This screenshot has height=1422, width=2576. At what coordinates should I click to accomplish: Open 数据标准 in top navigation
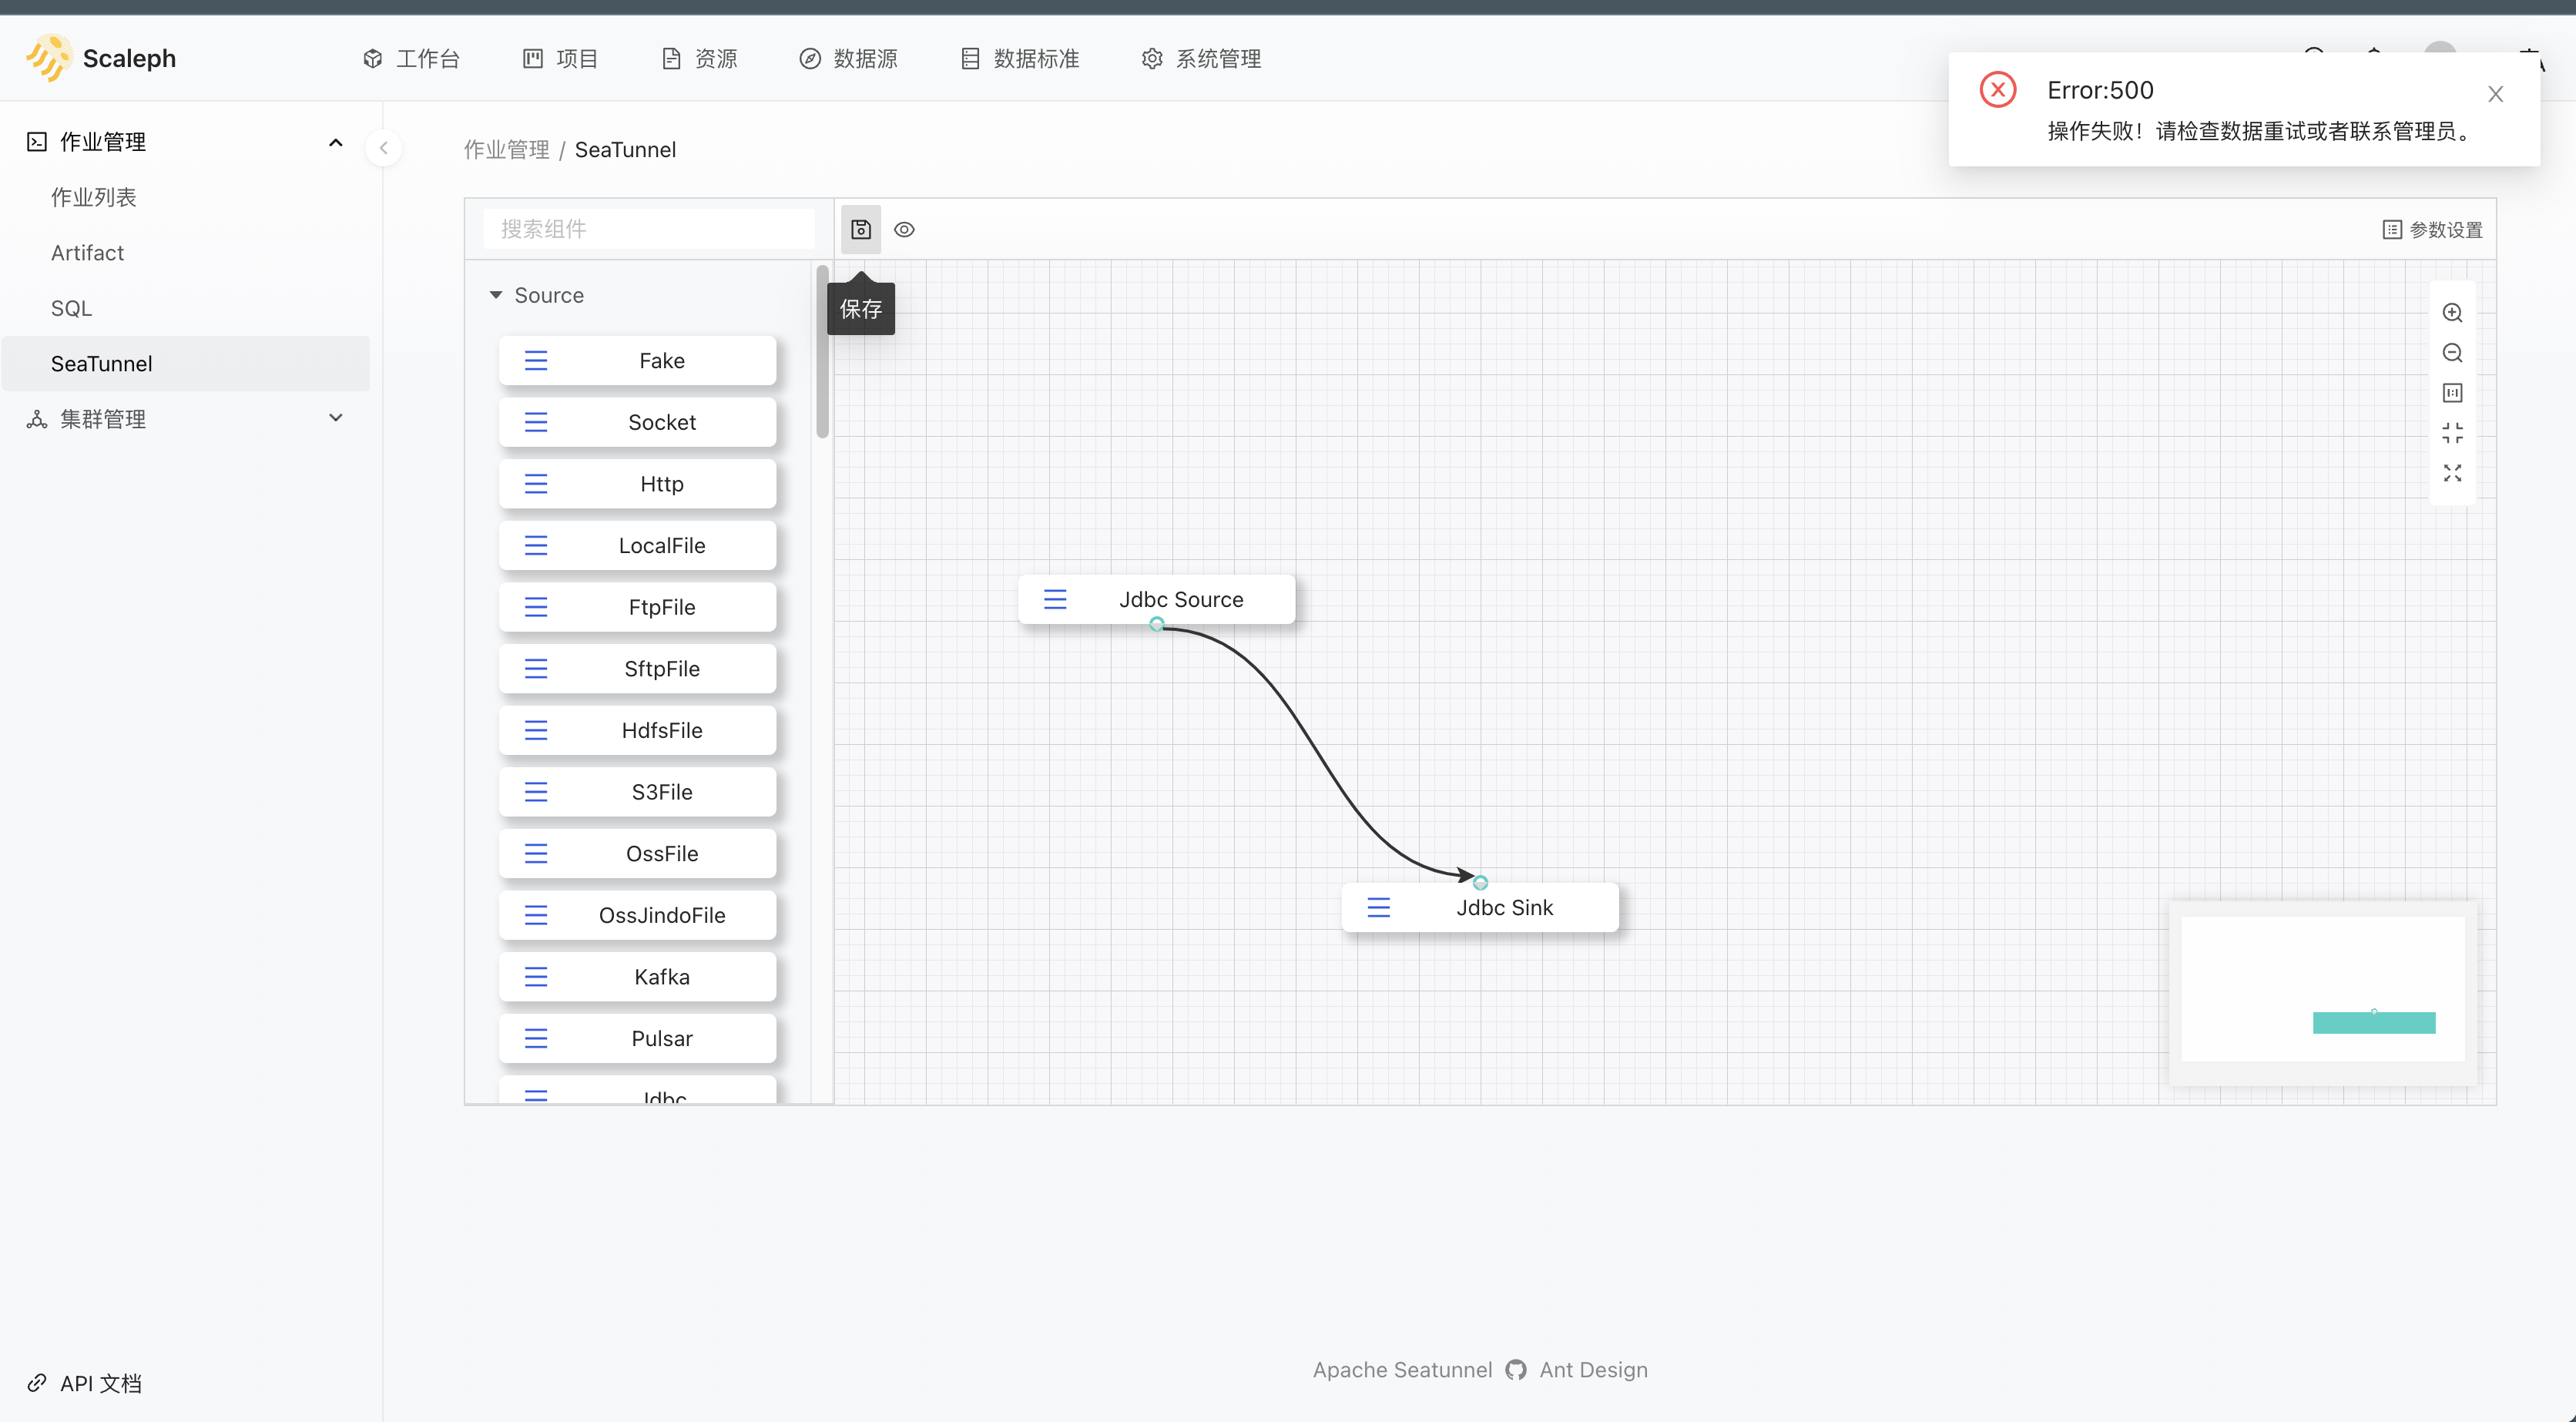(1019, 58)
